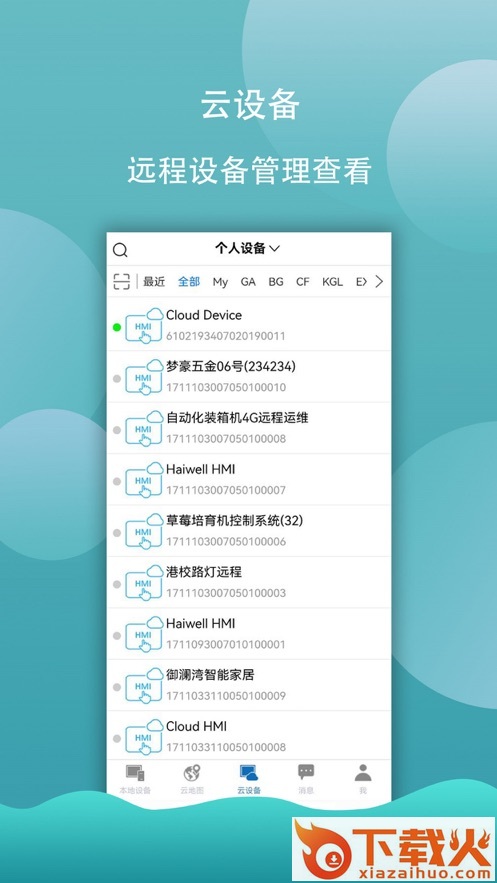Open device 港校路灯远程
Screen dimensions: 497x883
204,572
